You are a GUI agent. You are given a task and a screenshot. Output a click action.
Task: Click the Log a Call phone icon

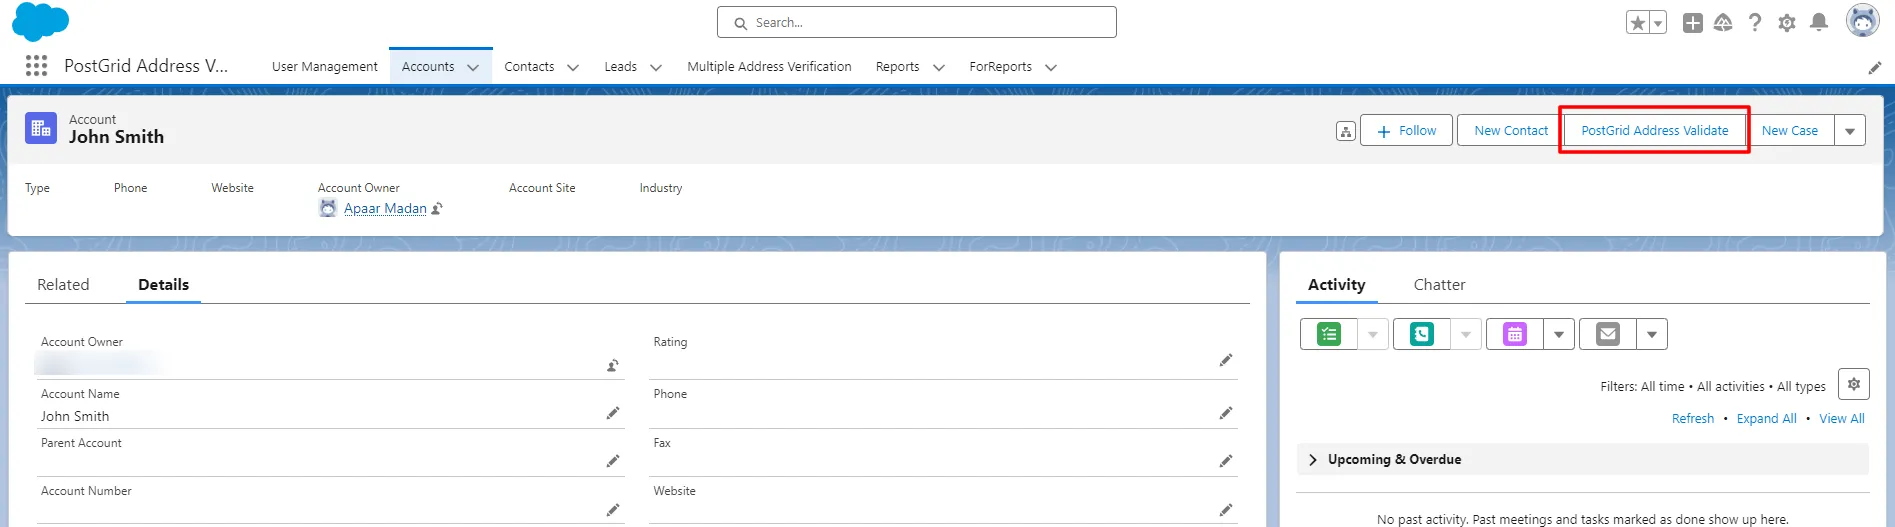coord(1422,334)
